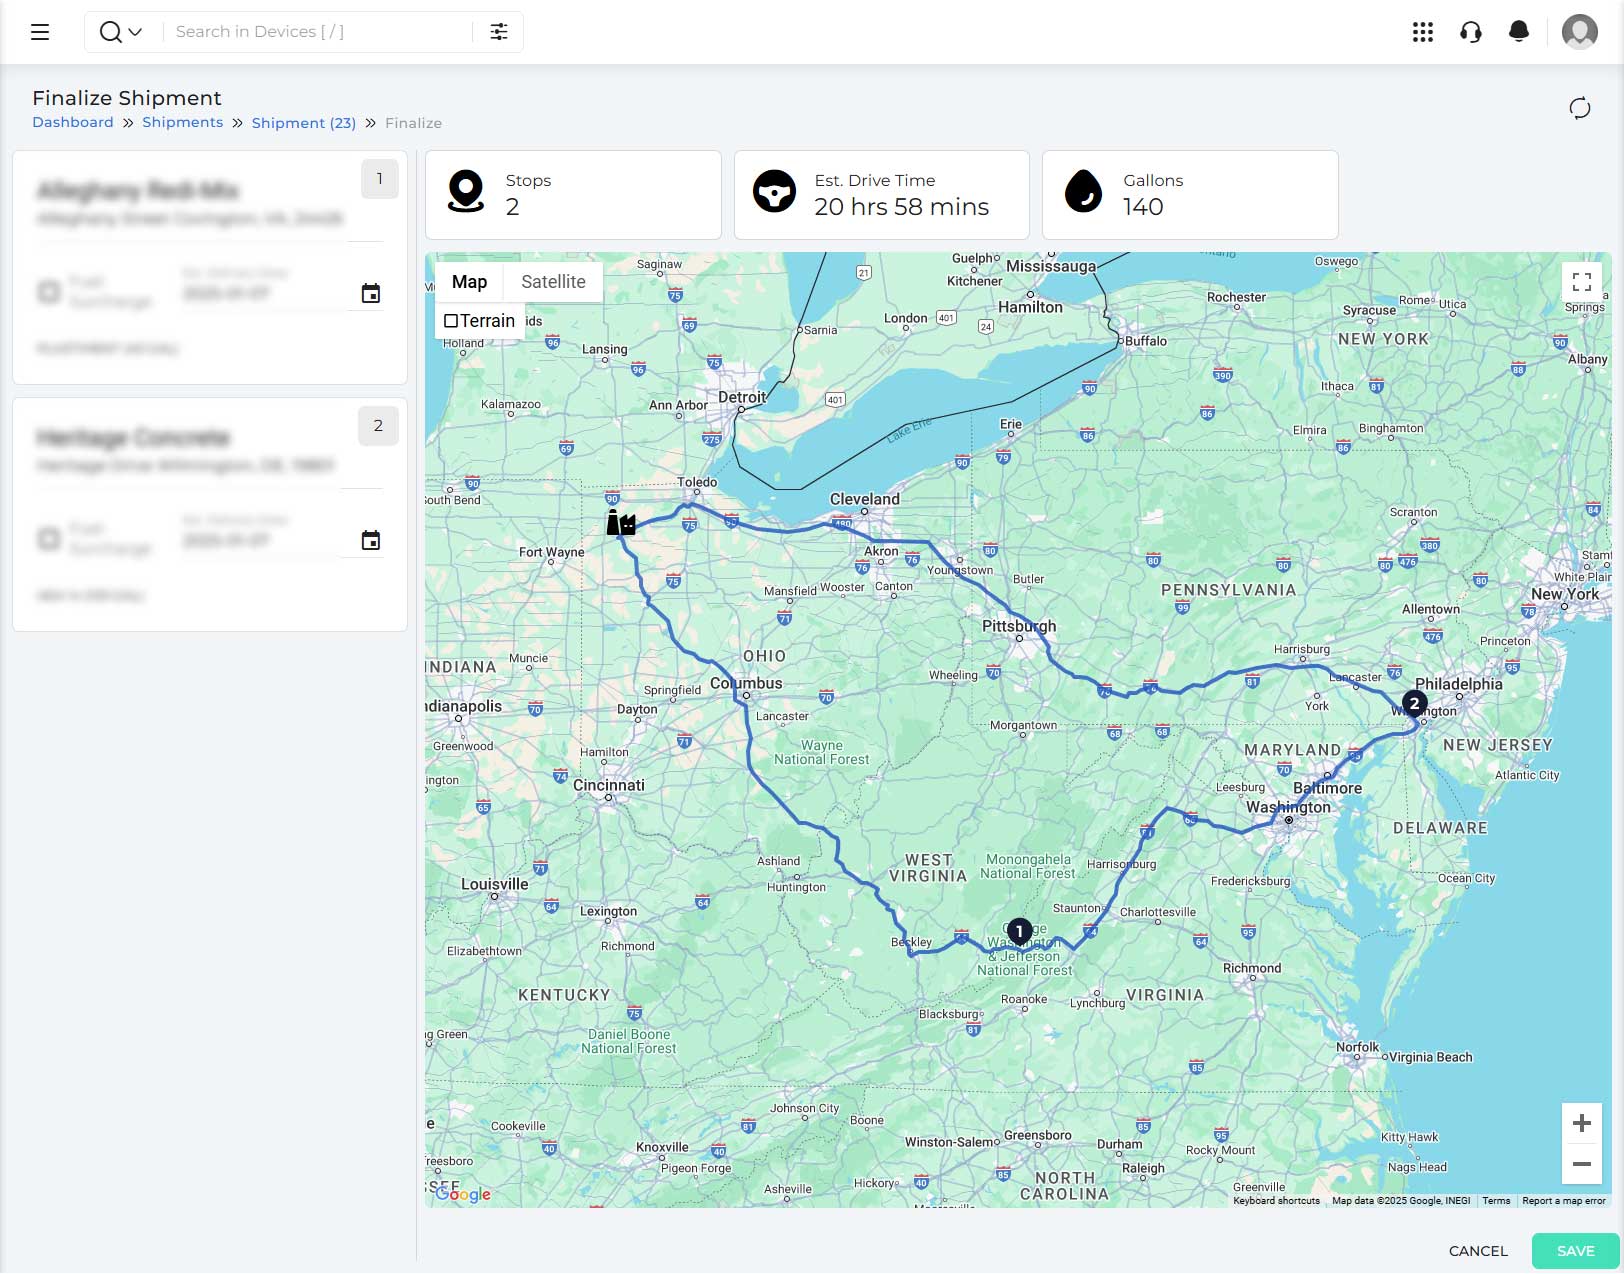Click the Google logo on the map
The width and height of the screenshot is (1624, 1274).
[x=463, y=1193]
